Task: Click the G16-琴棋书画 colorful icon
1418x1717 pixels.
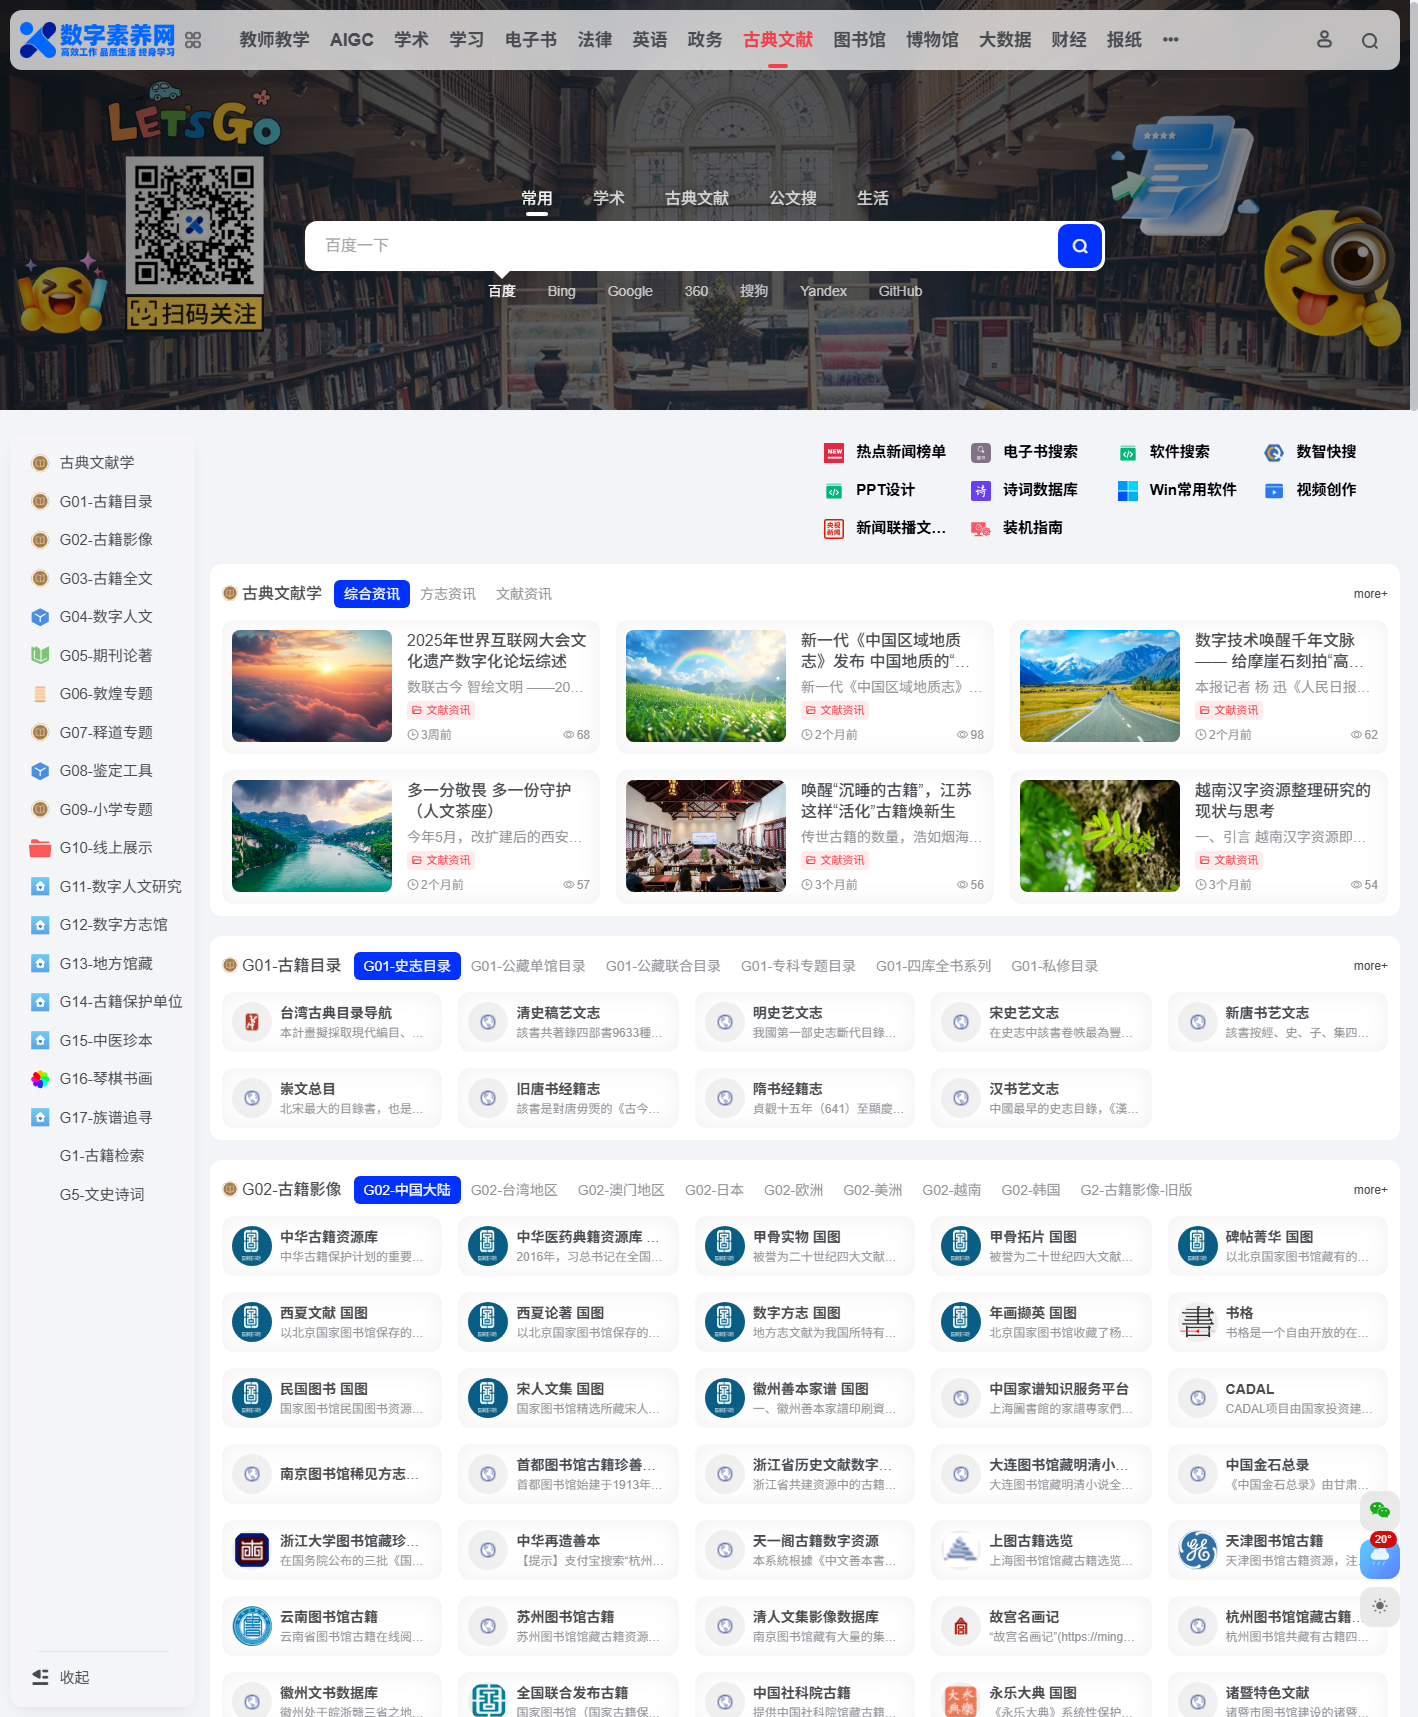Action: pyautogui.click(x=40, y=1079)
